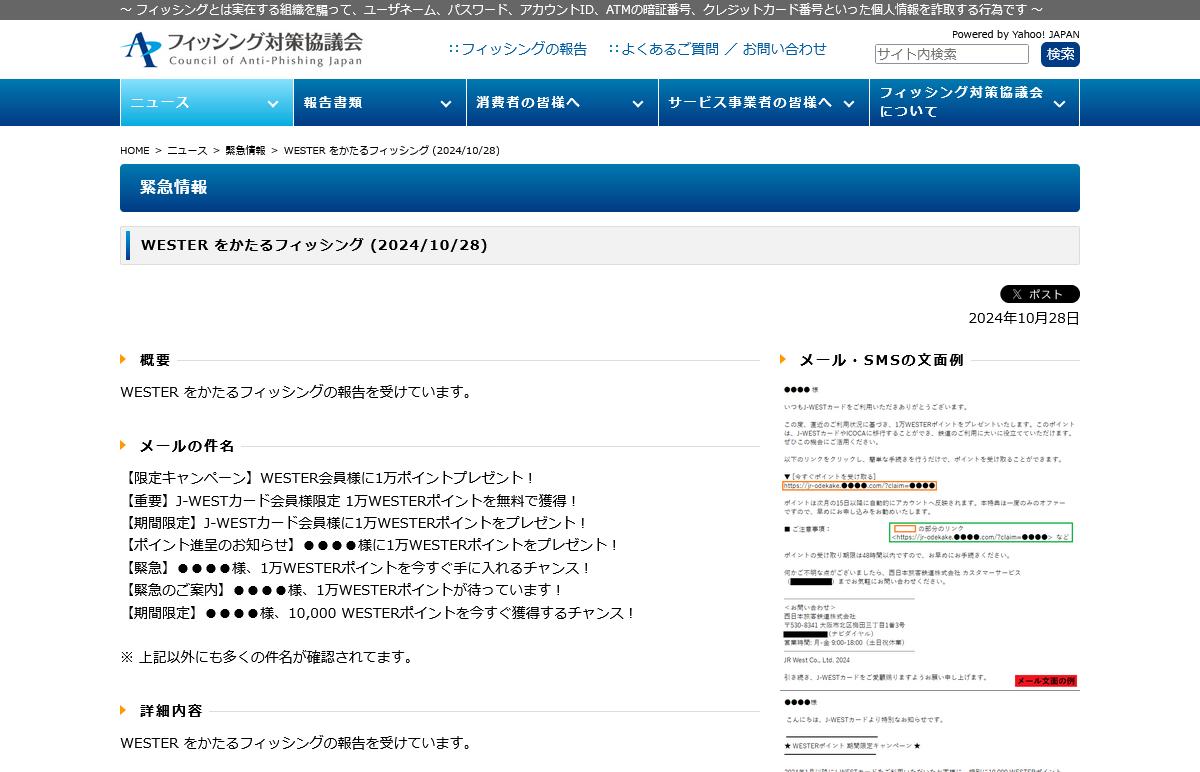Expand the ニュース dropdown chevron

pyautogui.click(x=273, y=103)
